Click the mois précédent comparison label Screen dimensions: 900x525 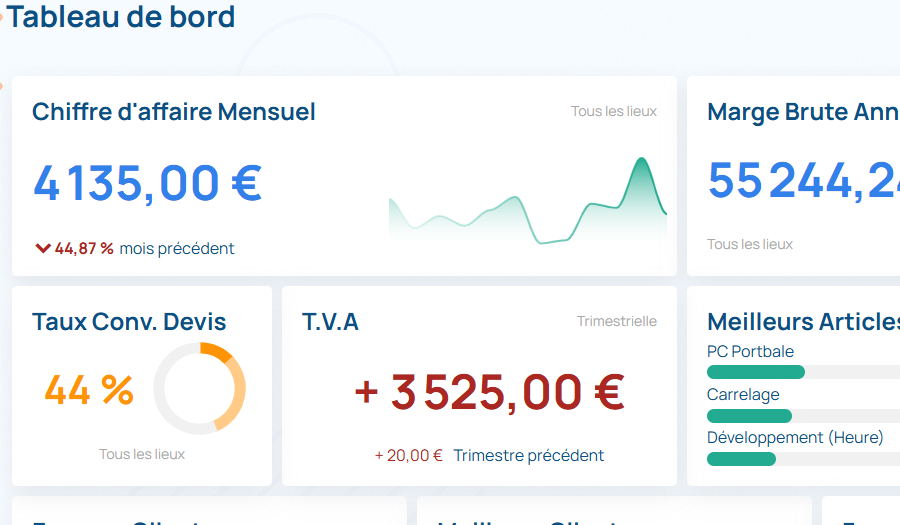pos(177,248)
